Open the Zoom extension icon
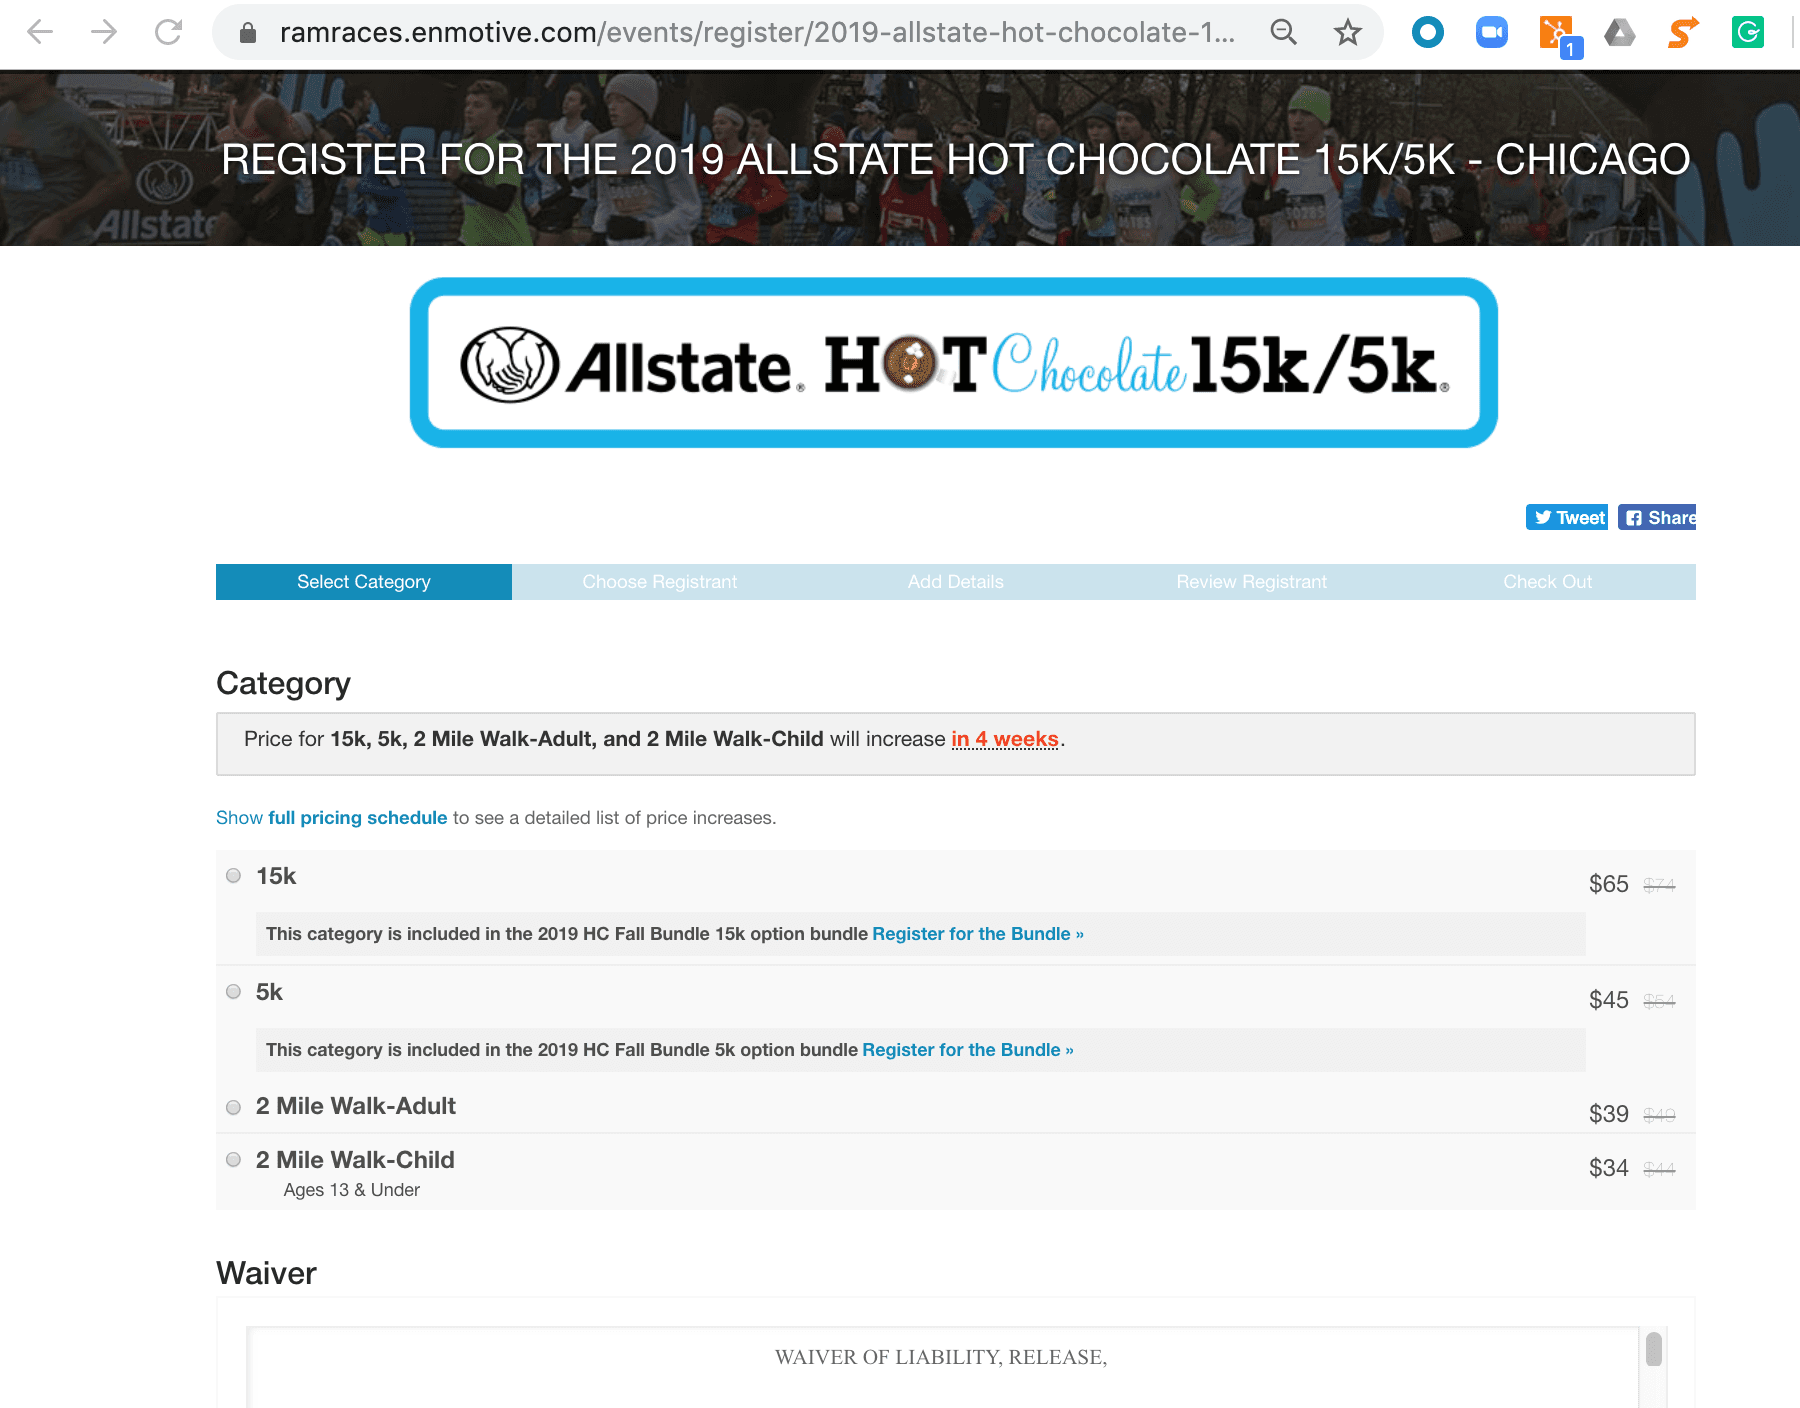1800x1408 pixels. pyautogui.click(x=1491, y=33)
